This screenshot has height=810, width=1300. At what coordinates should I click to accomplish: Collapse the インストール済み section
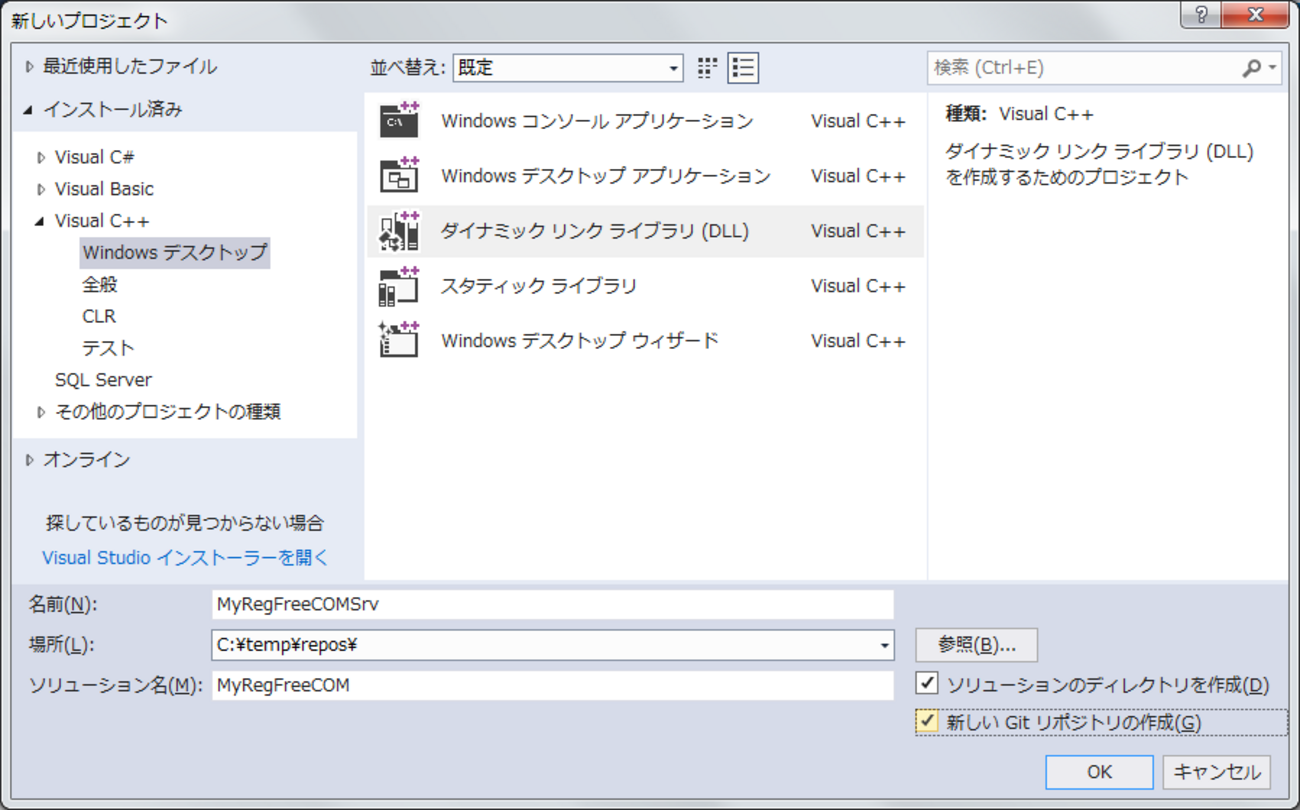(x=28, y=110)
